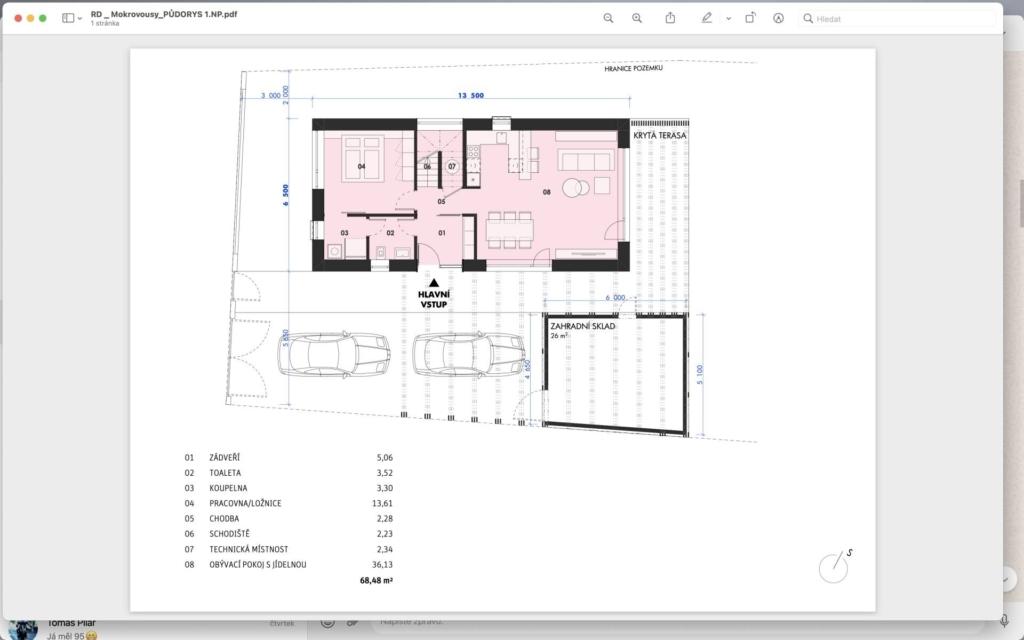Show the Markup toolbar
Image resolution: width=1024 pixels, height=640 pixels.
pos(779,18)
